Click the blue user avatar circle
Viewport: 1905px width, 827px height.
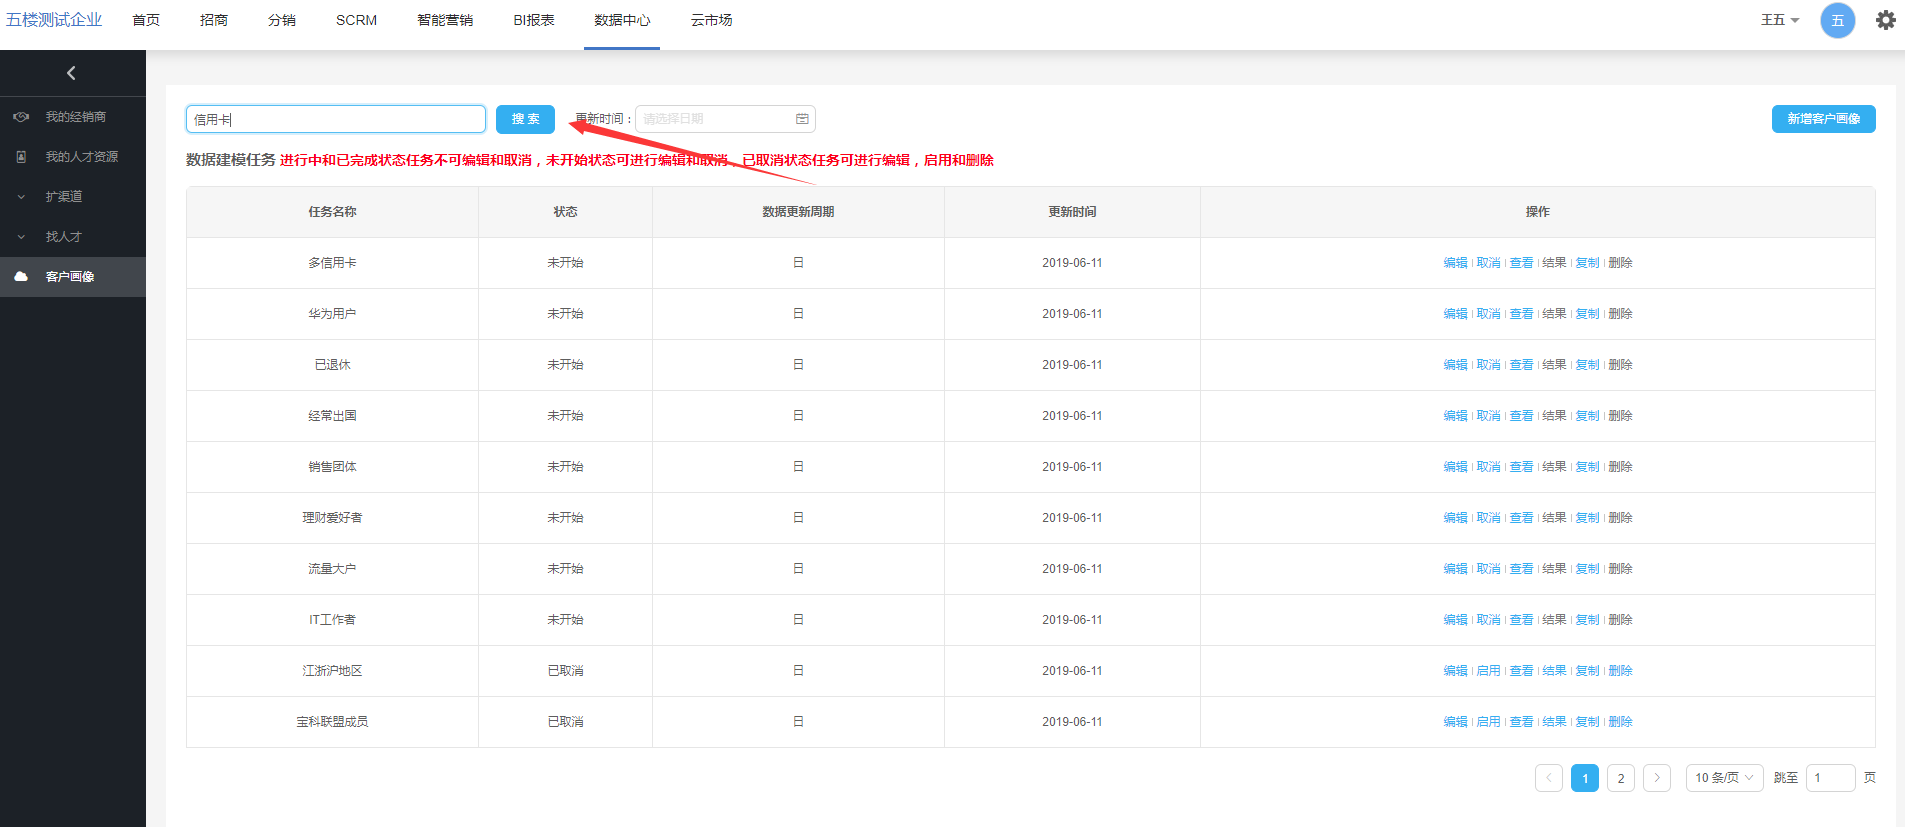(x=1837, y=20)
